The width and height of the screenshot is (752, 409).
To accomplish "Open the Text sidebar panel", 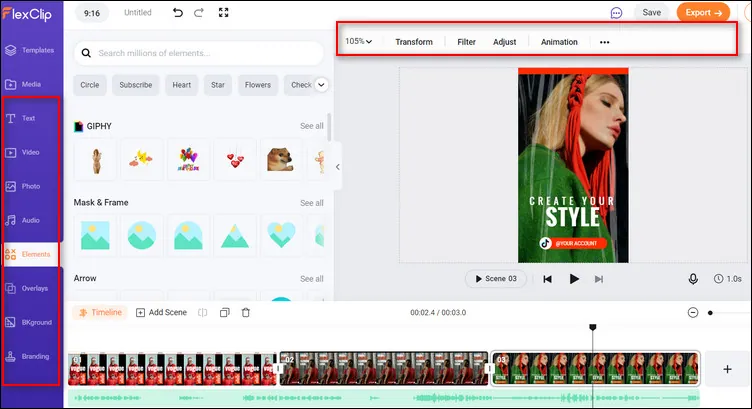I will [x=21, y=118].
